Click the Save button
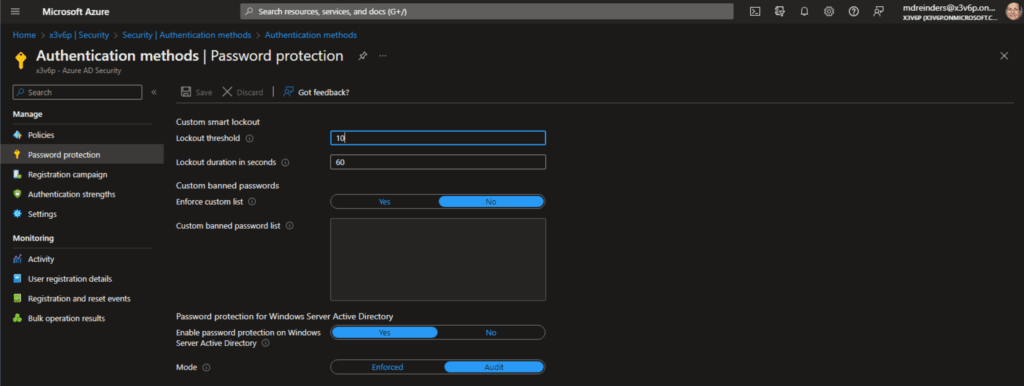This screenshot has width=1024, height=386. coord(197,92)
